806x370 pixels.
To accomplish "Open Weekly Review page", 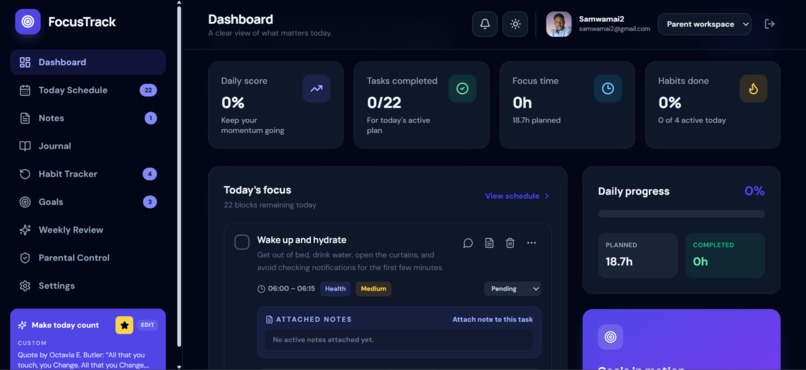I will [88, 230].
